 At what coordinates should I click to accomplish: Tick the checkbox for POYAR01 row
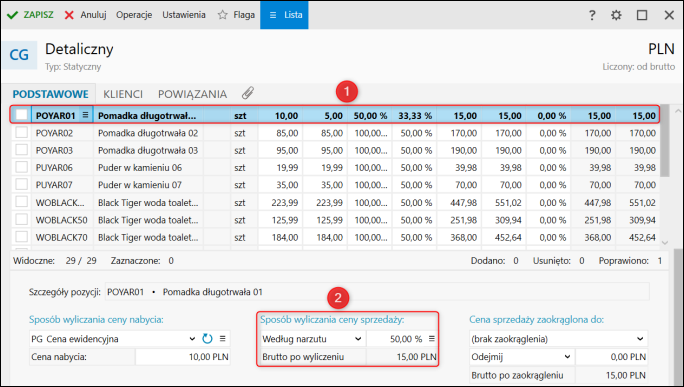(21, 115)
